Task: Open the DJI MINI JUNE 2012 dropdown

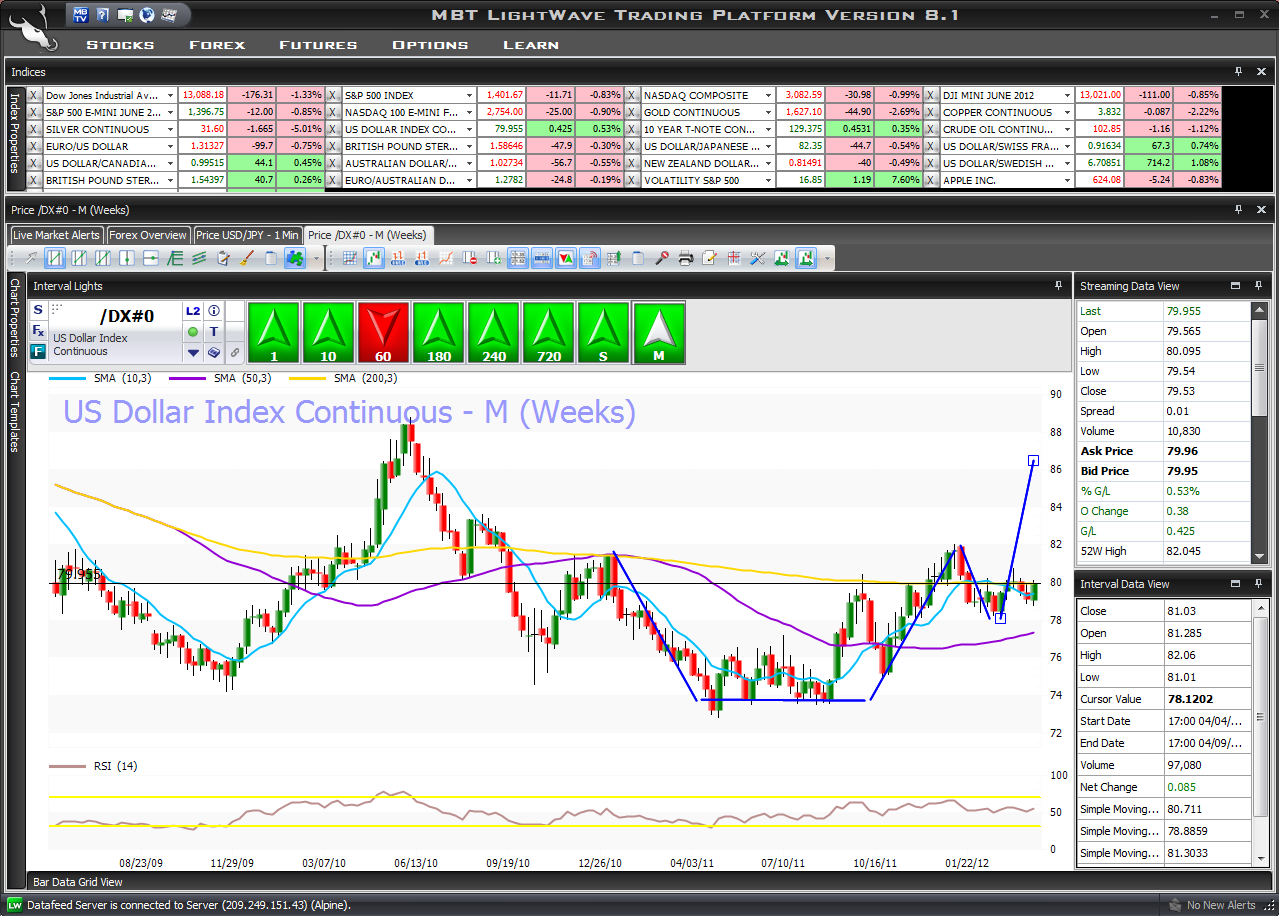Action: pyautogui.click(x=1067, y=95)
